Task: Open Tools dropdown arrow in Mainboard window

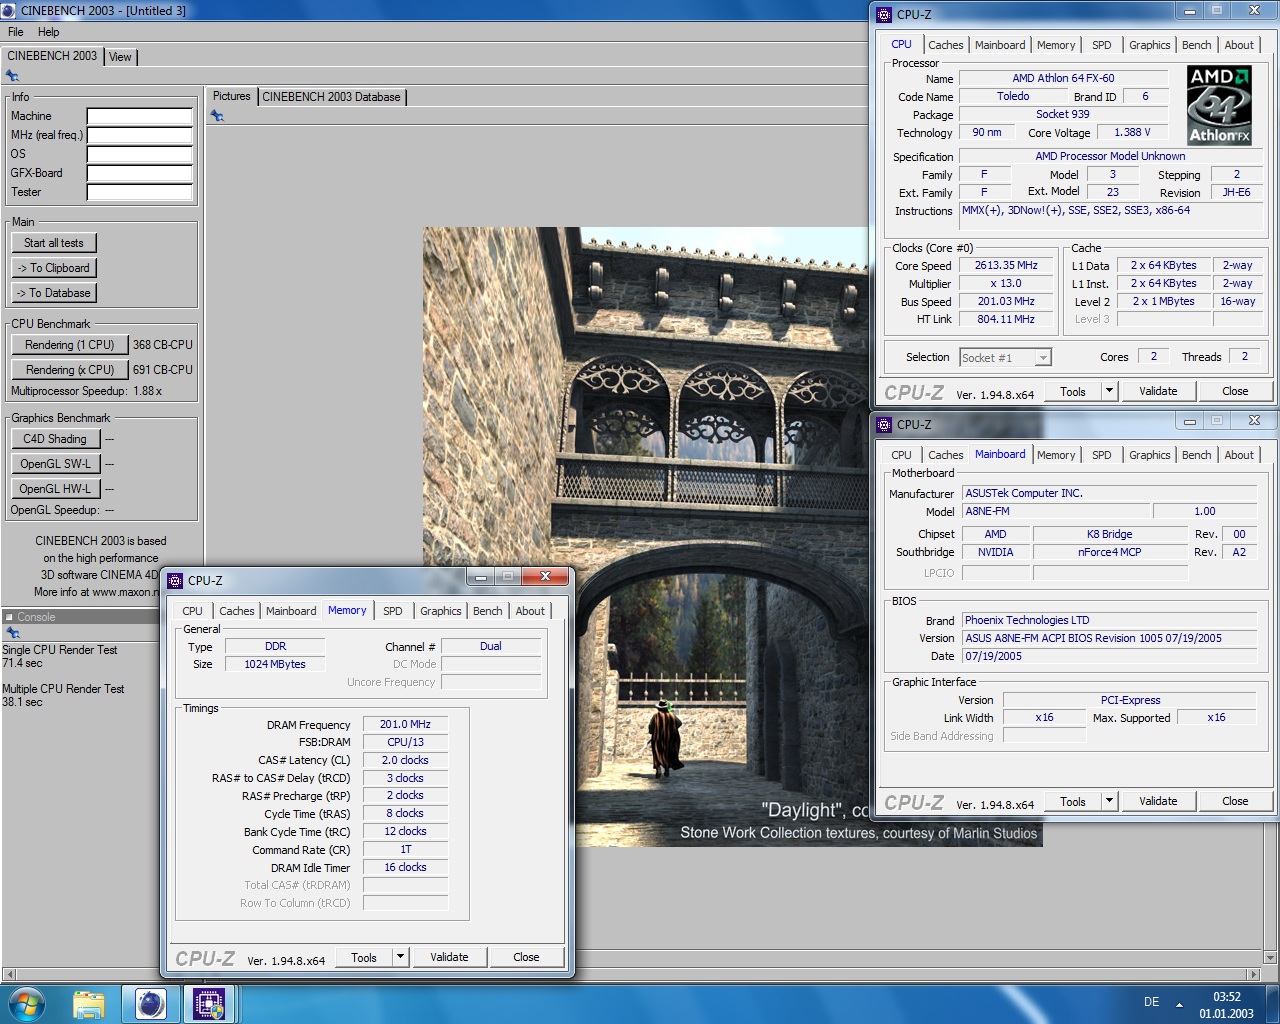Action: coord(1108,801)
